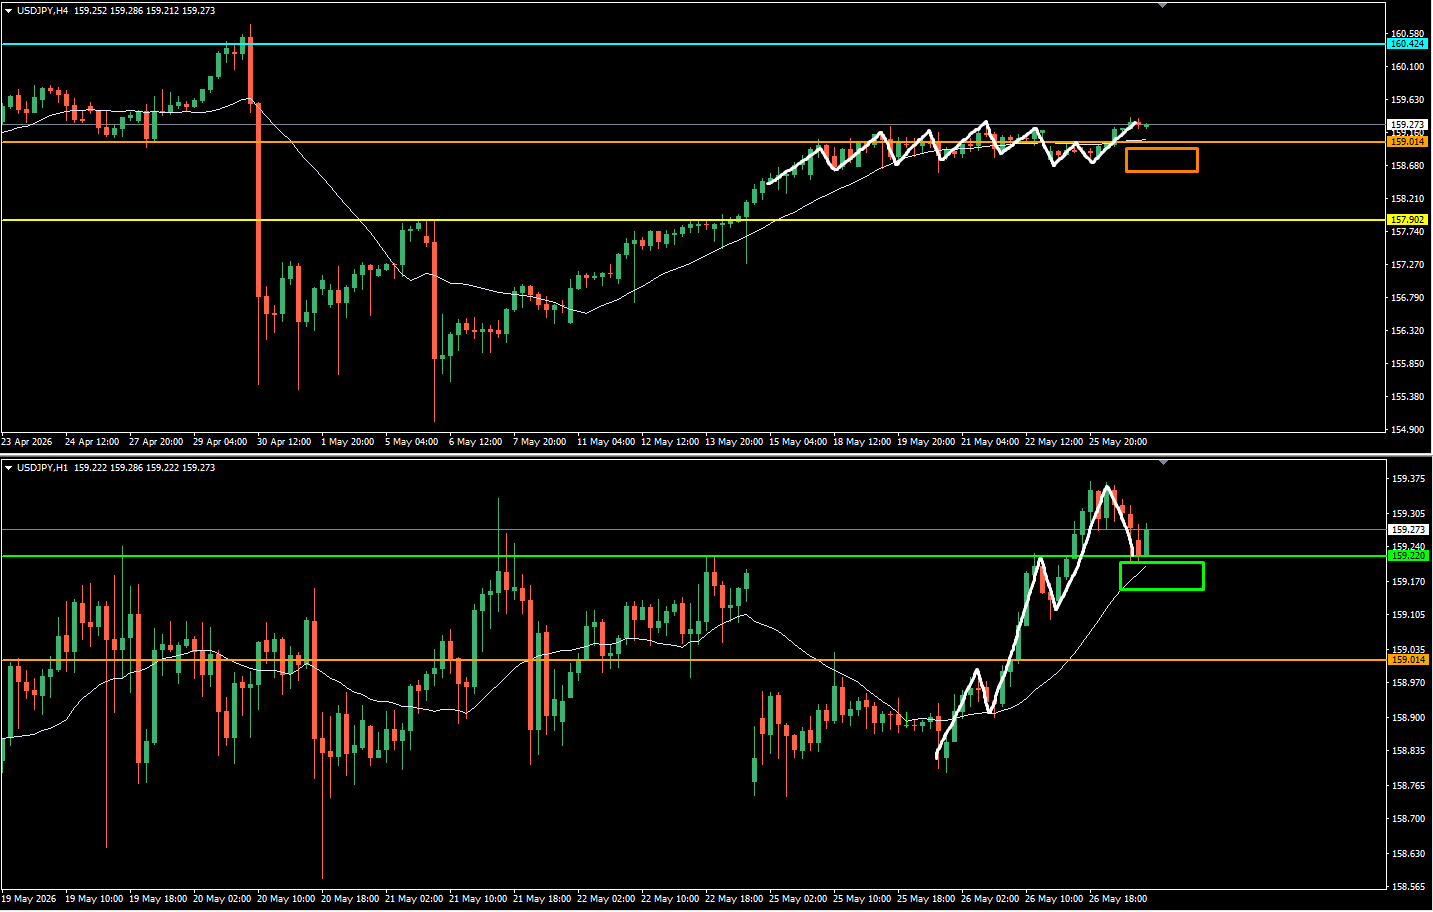Click the 25 May 10:00 time axis label
Viewport: 1433px width, 912px height.
862,899
